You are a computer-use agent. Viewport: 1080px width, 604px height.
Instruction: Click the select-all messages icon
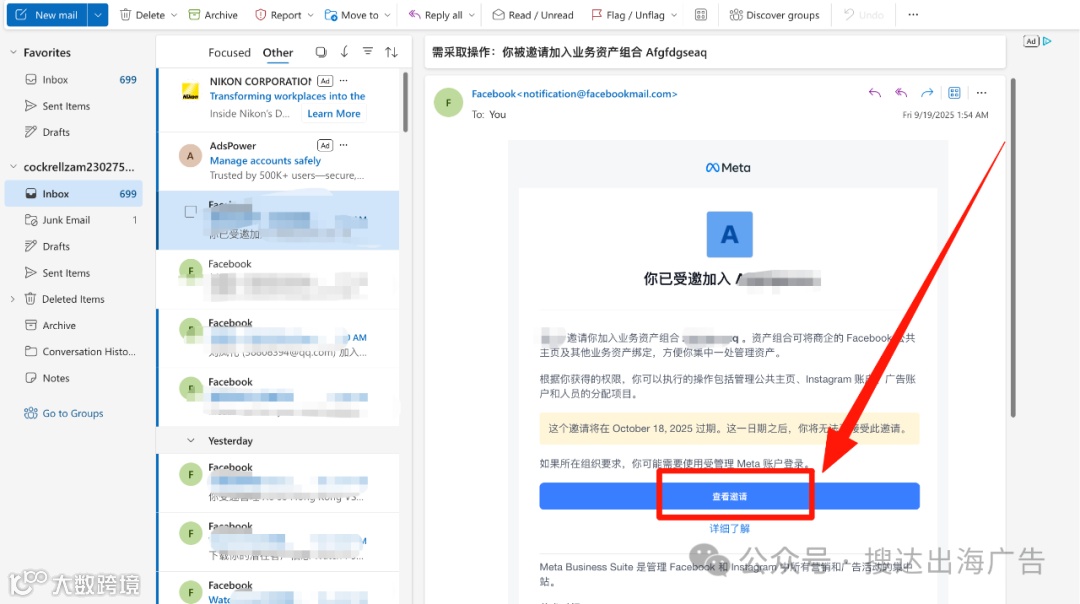tap(321, 52)
